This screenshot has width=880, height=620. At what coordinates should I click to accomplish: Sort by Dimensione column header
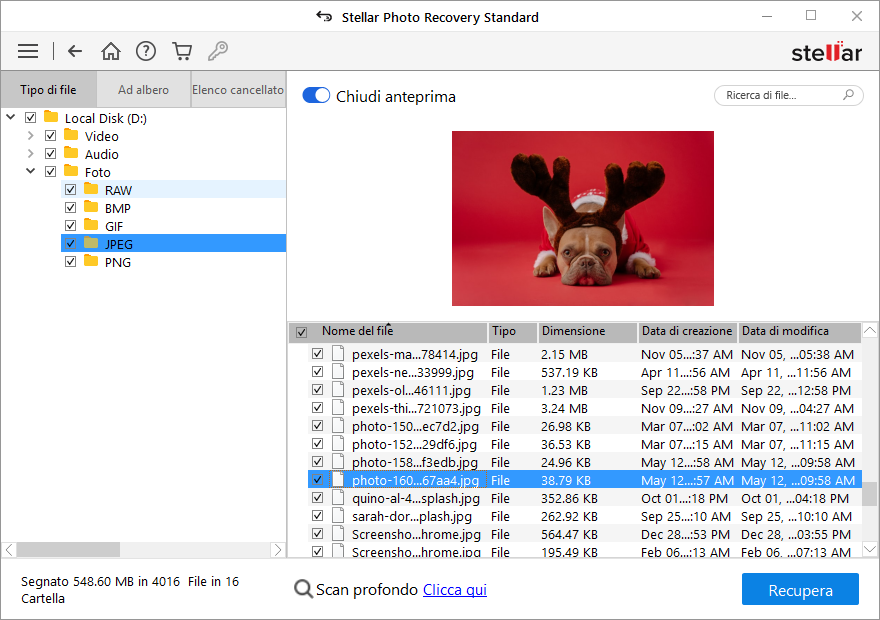click(587, 332)
